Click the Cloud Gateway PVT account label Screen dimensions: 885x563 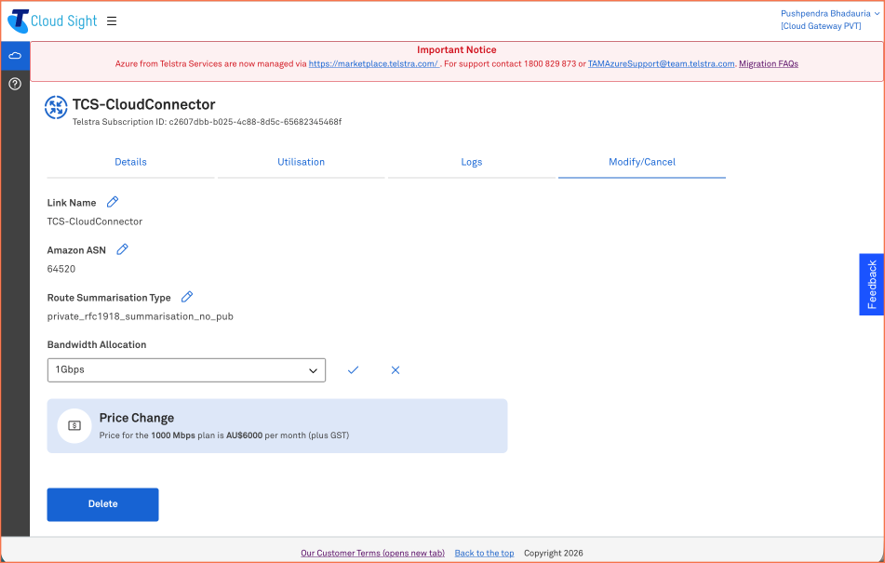(821, 26)
